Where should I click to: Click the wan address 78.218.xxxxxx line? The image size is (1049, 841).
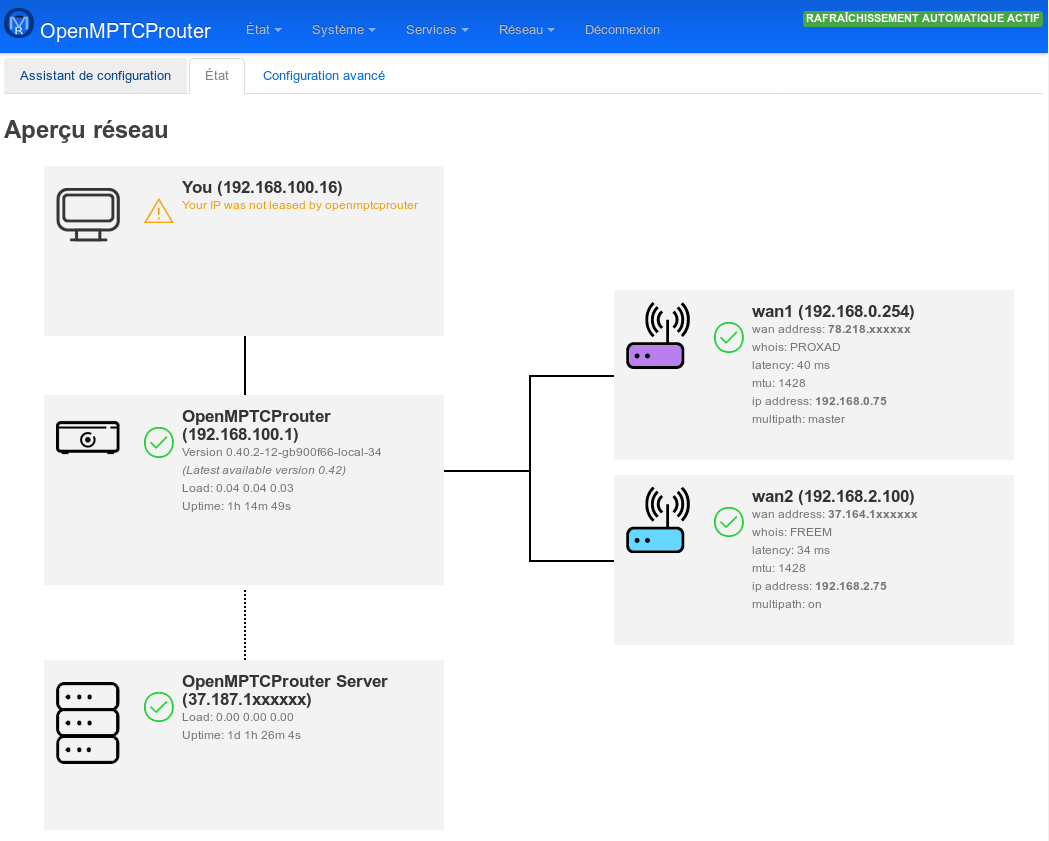[831, 329]
